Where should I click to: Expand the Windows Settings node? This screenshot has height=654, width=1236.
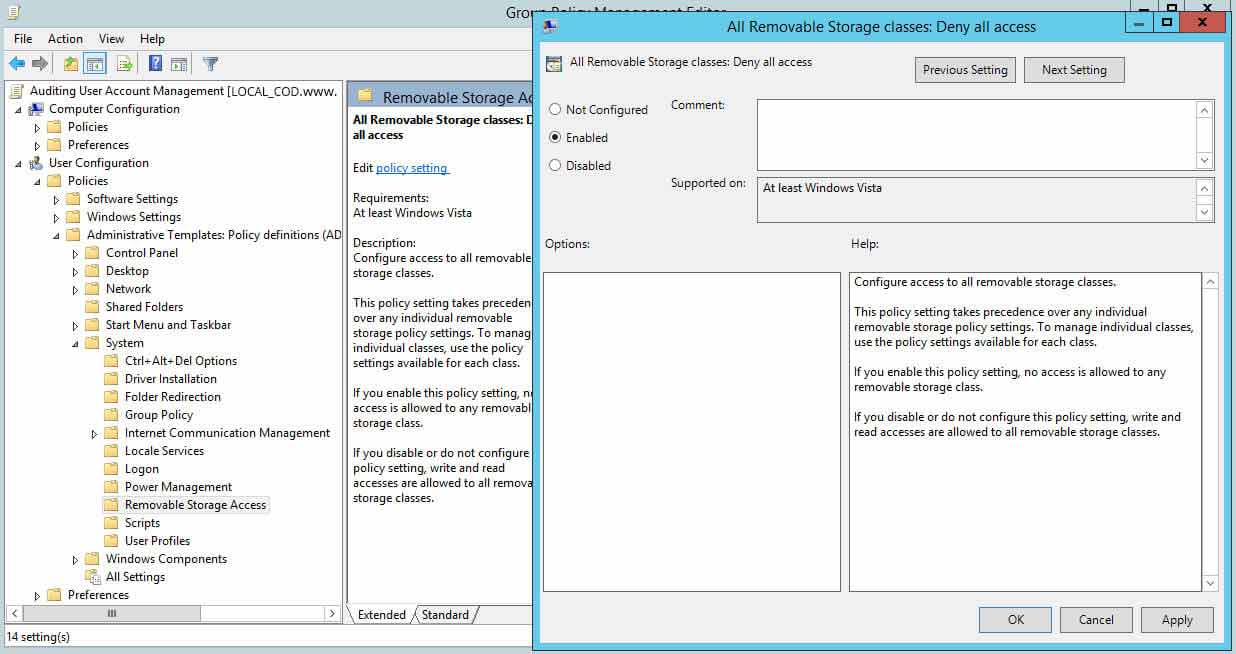point(57,218)
